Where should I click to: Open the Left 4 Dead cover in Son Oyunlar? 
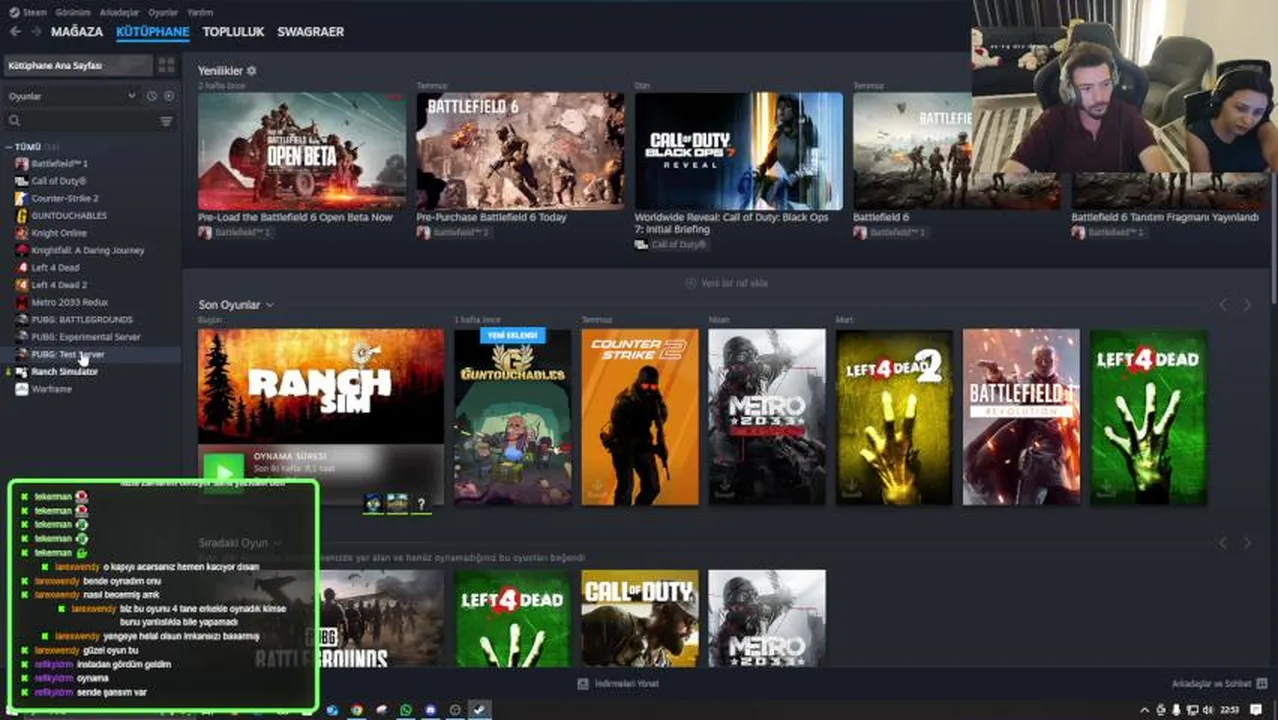pos(1148,417)
